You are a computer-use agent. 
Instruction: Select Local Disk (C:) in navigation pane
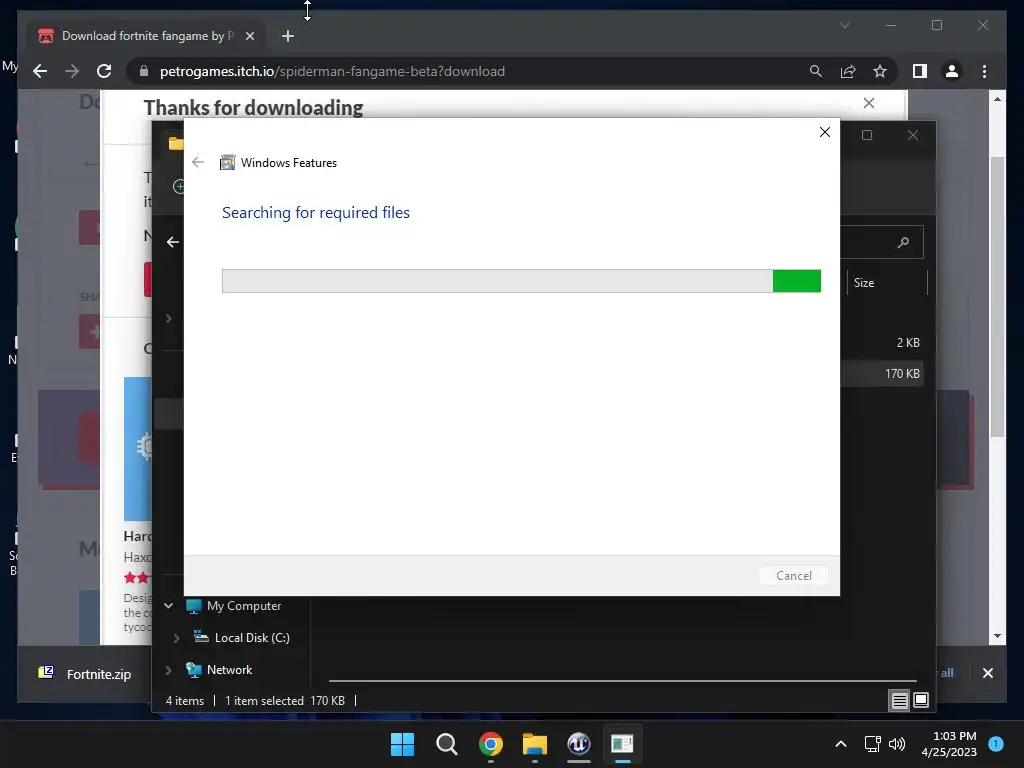click(x=251, y=637)
